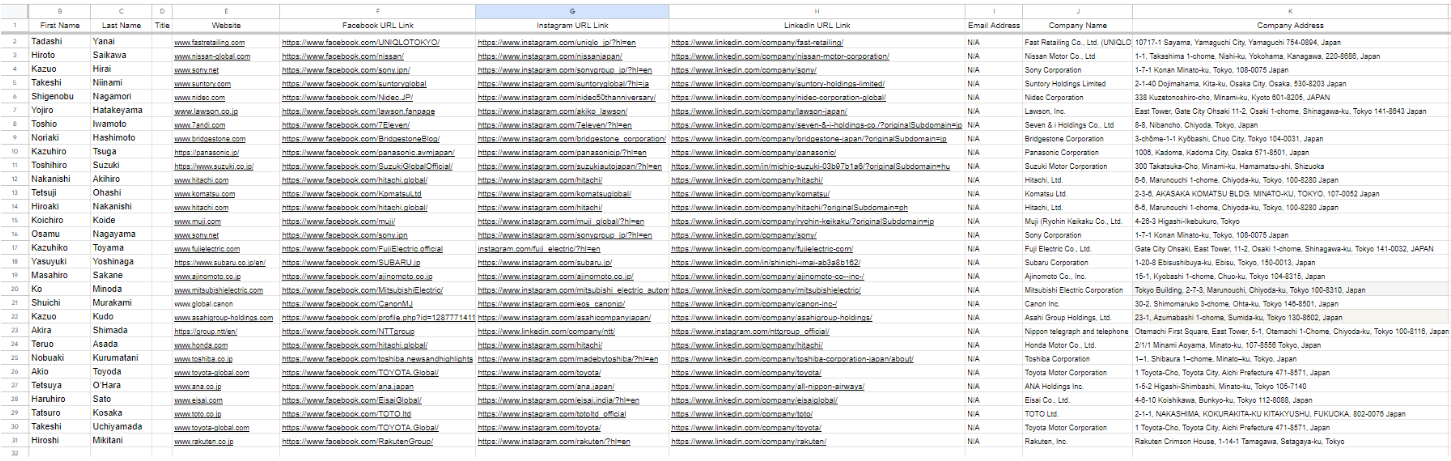The image size is (1451, 461).
Task: Open the facebook.com/UNIQLOTOKYO/ link
Action: click(360, 43)
